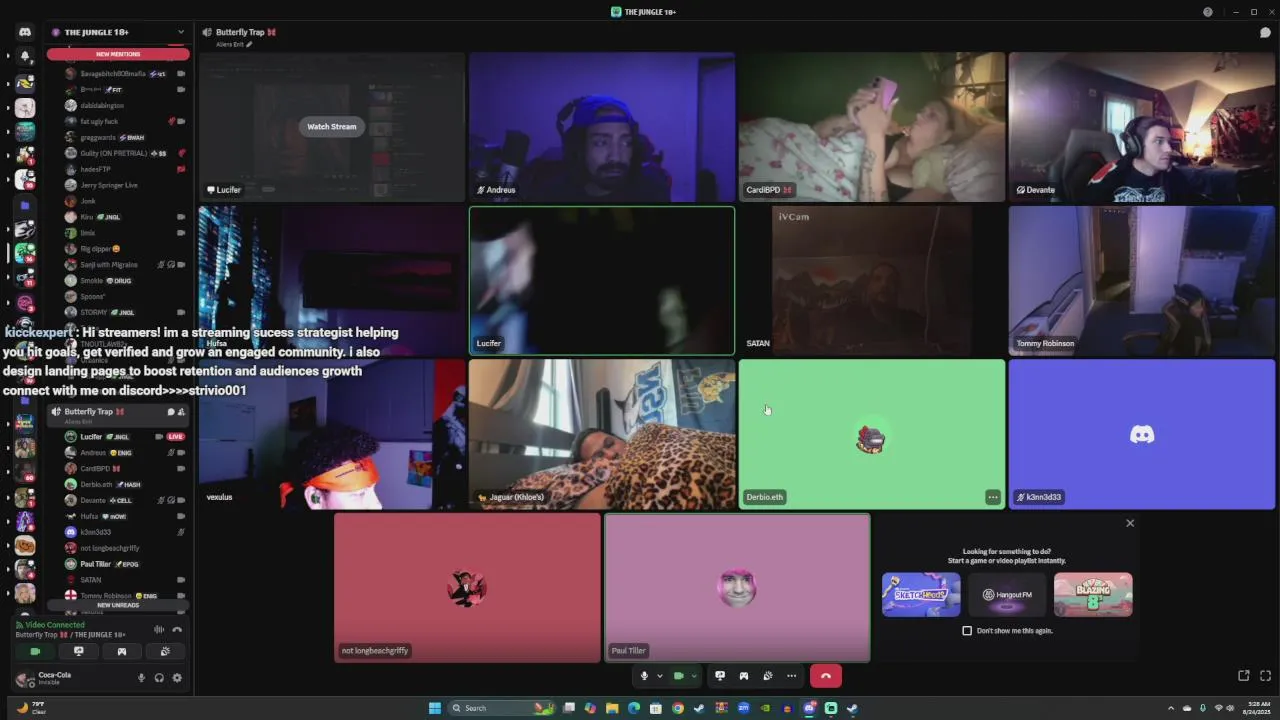Click invite people icon beside Butterfly Trap

pos(181,412)
